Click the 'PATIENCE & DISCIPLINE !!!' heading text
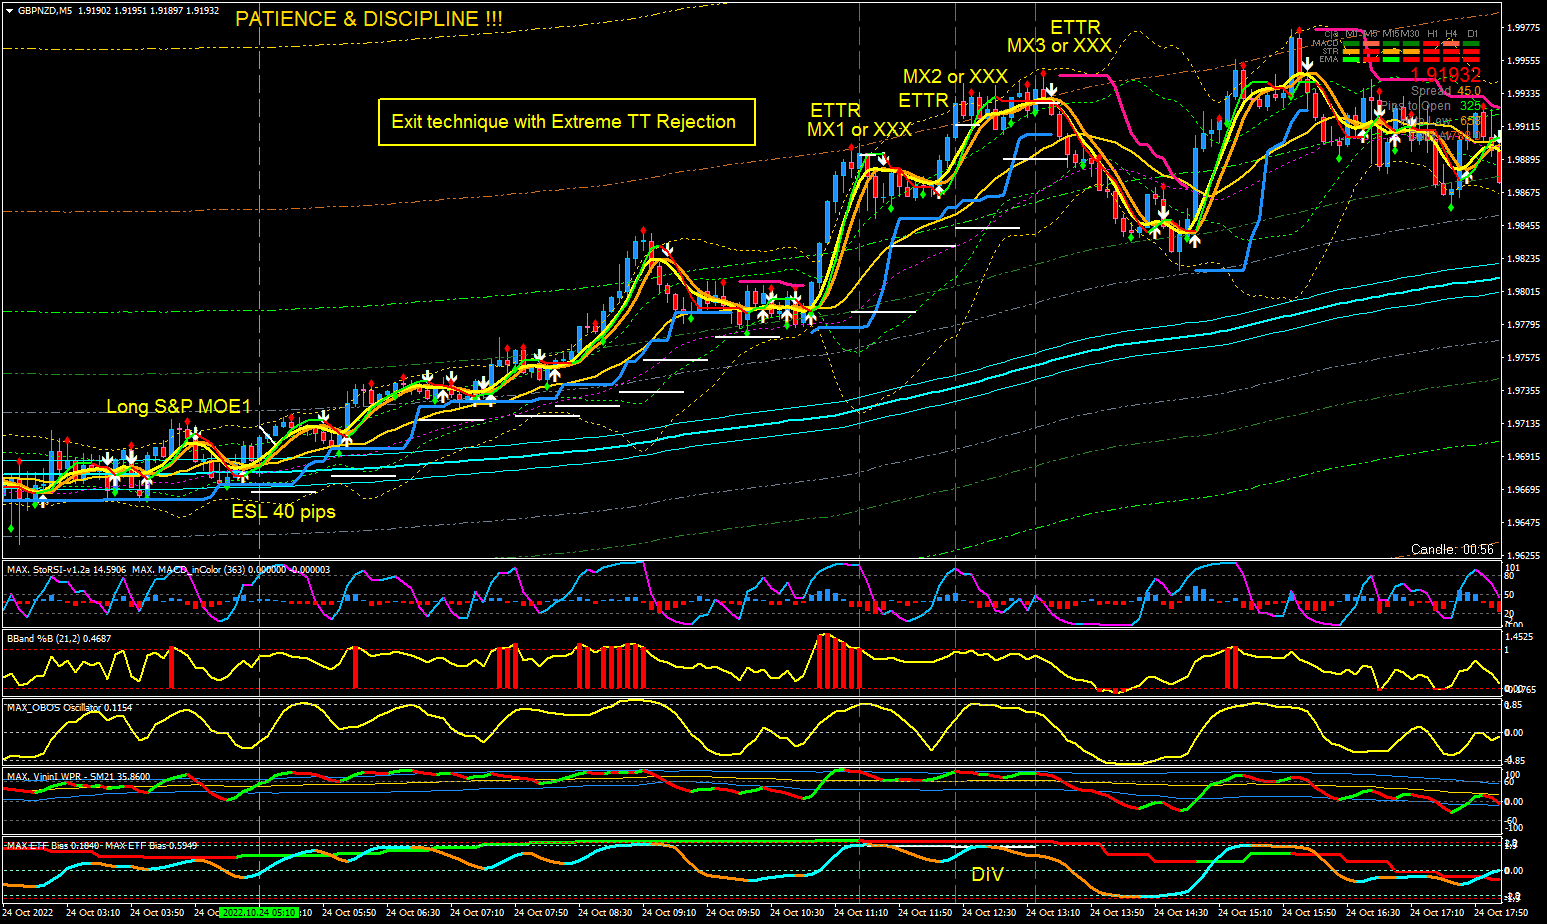The width and height of the screenshot is (1547, 924). (x=369, y=19)
